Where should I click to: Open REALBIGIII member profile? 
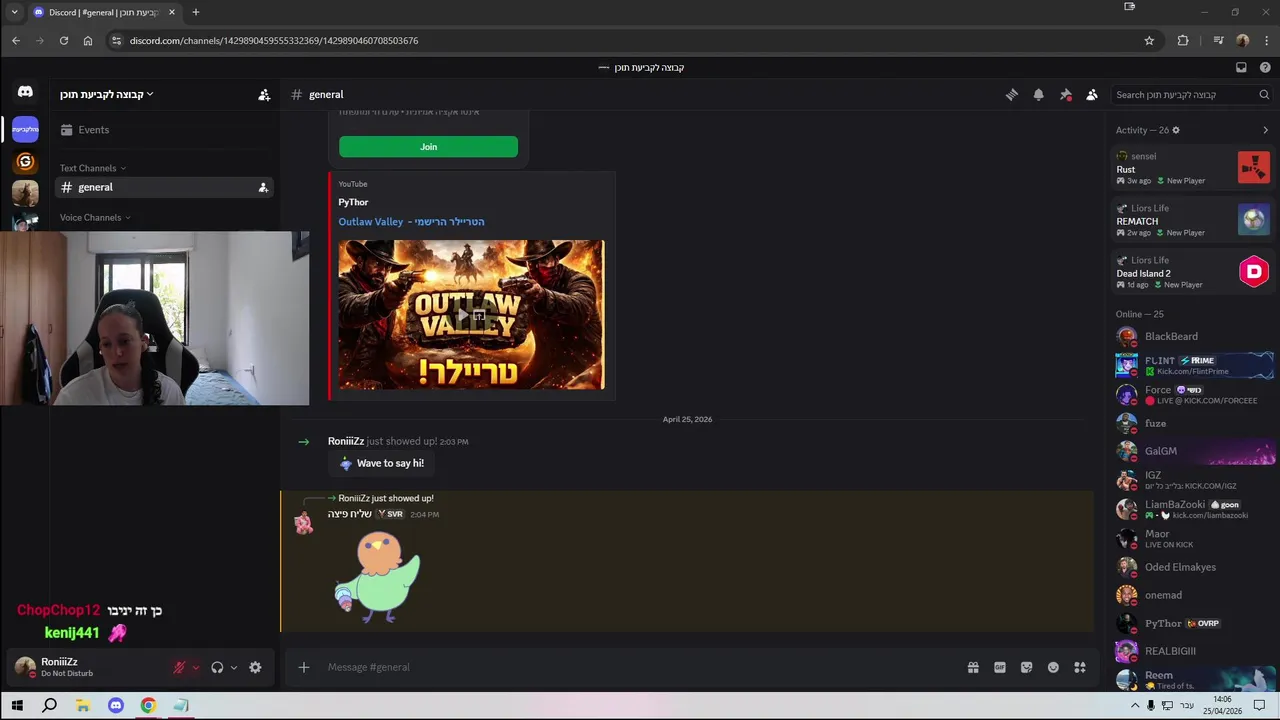(1193, 651)
